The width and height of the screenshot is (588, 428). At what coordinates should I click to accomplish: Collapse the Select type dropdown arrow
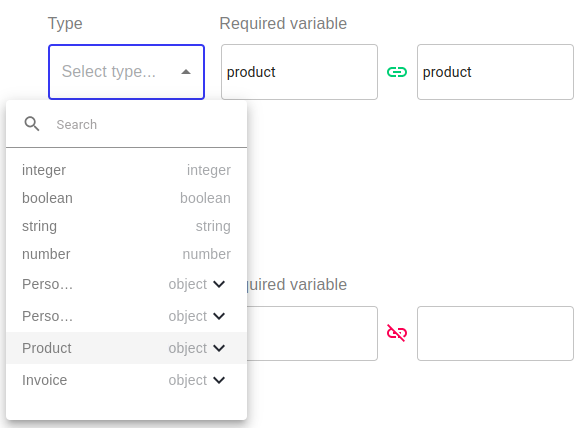pyautogui.click(x=186, y=72)
